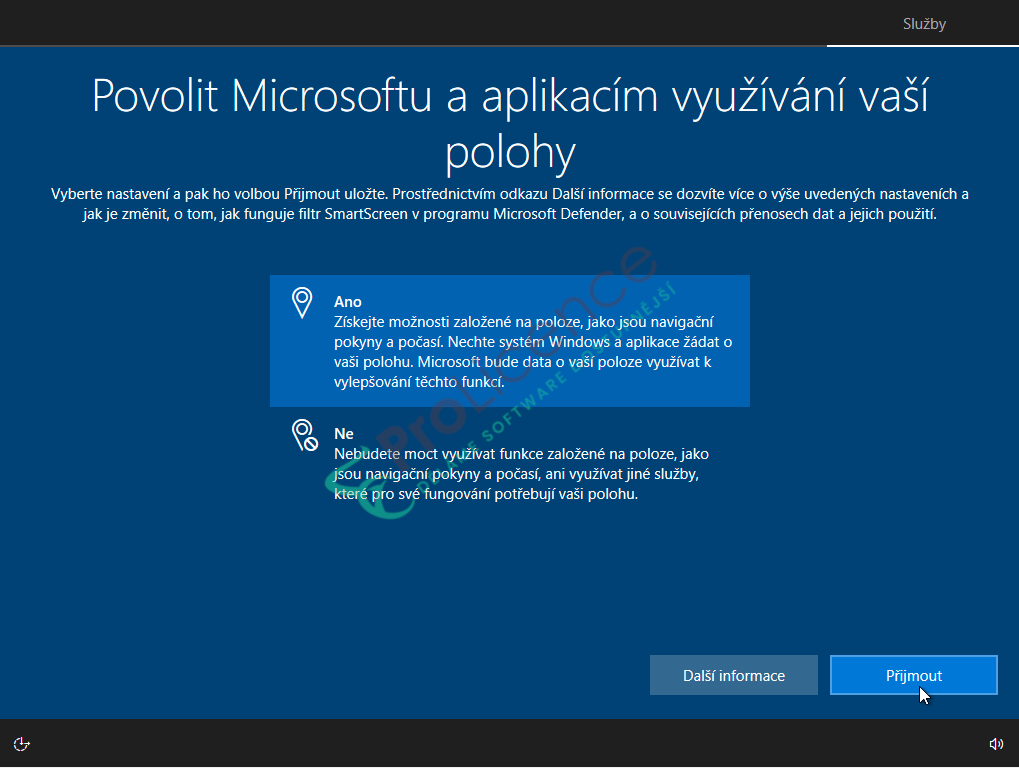Open the Ease of Access icon

21,744
